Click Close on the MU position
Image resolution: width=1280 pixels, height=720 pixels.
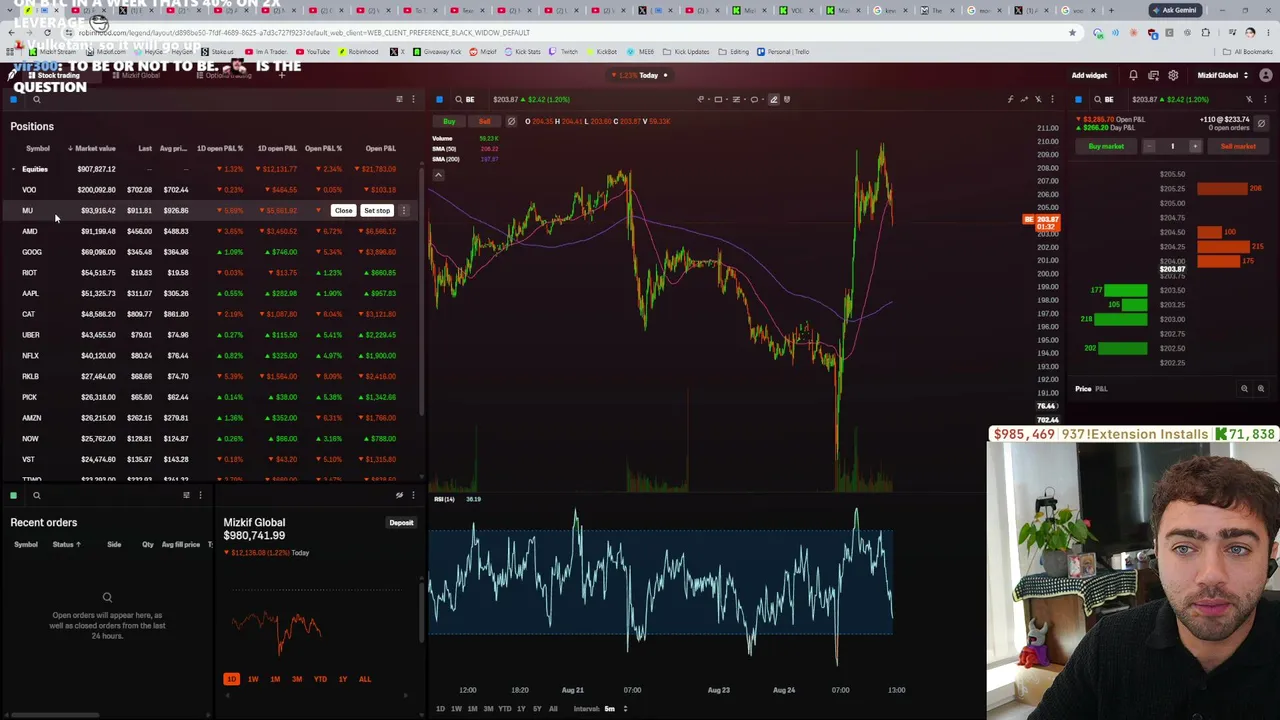tap(343, 210)
